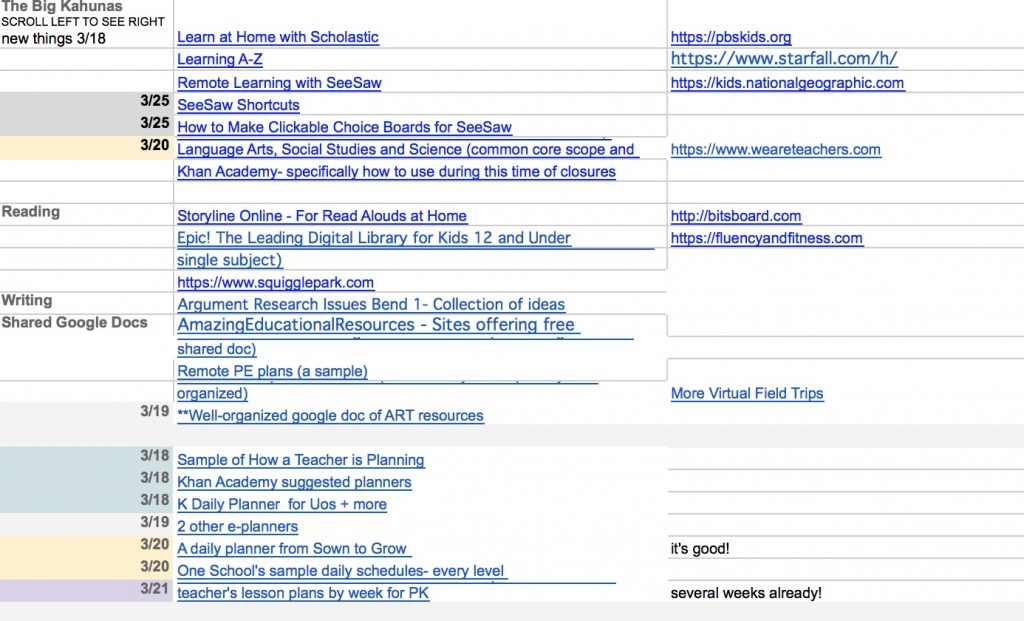
Task: Select the 'new things 3/18' text
Action: (54, 39)
